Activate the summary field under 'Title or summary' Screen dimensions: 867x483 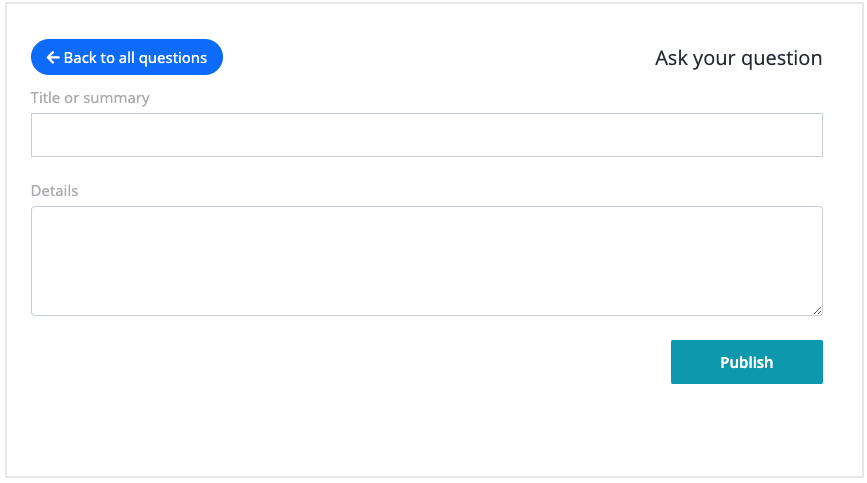[x=427, y=135]
